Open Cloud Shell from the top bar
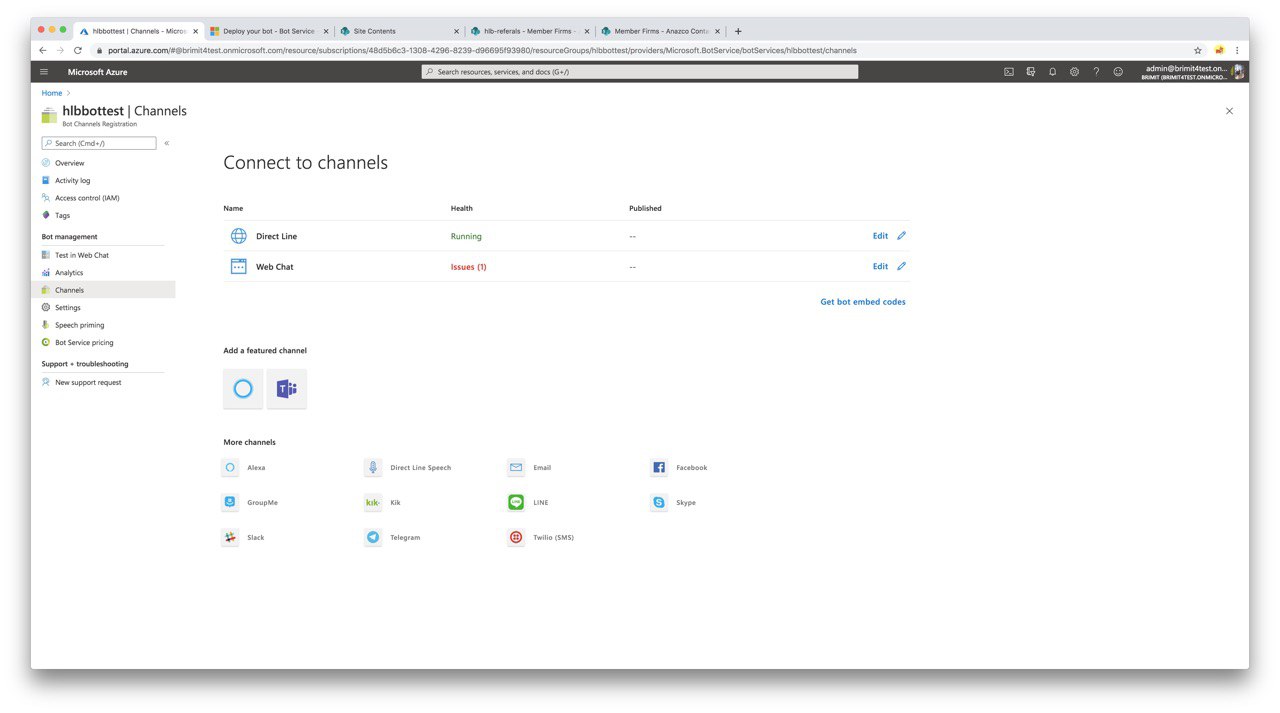The height and width of the screenshot is (713, 1280). tap(1009, 72)
